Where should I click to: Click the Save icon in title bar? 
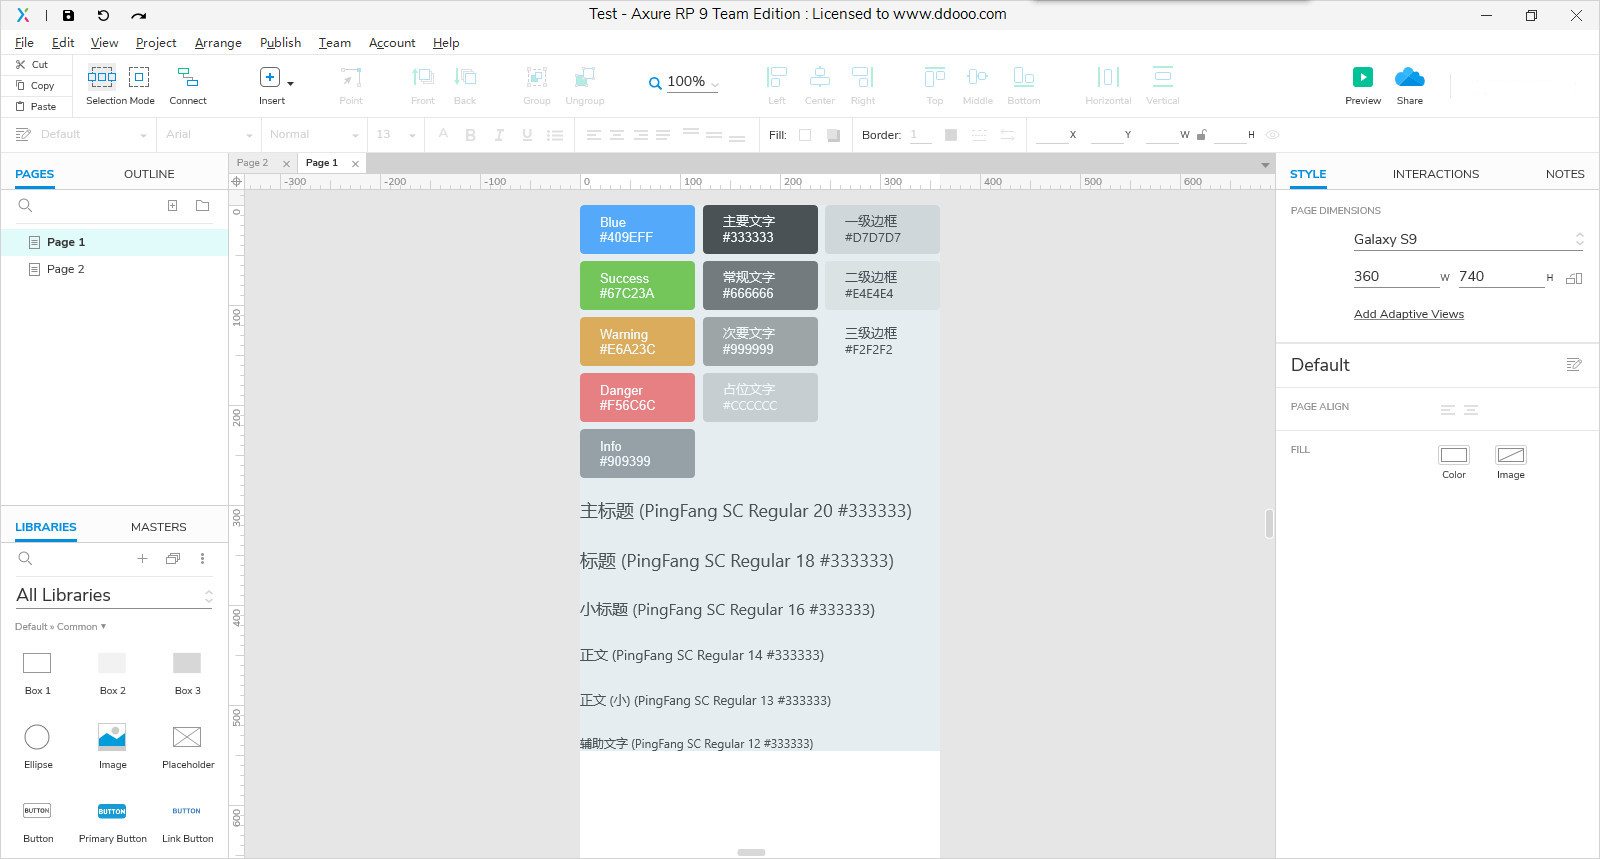68,15
